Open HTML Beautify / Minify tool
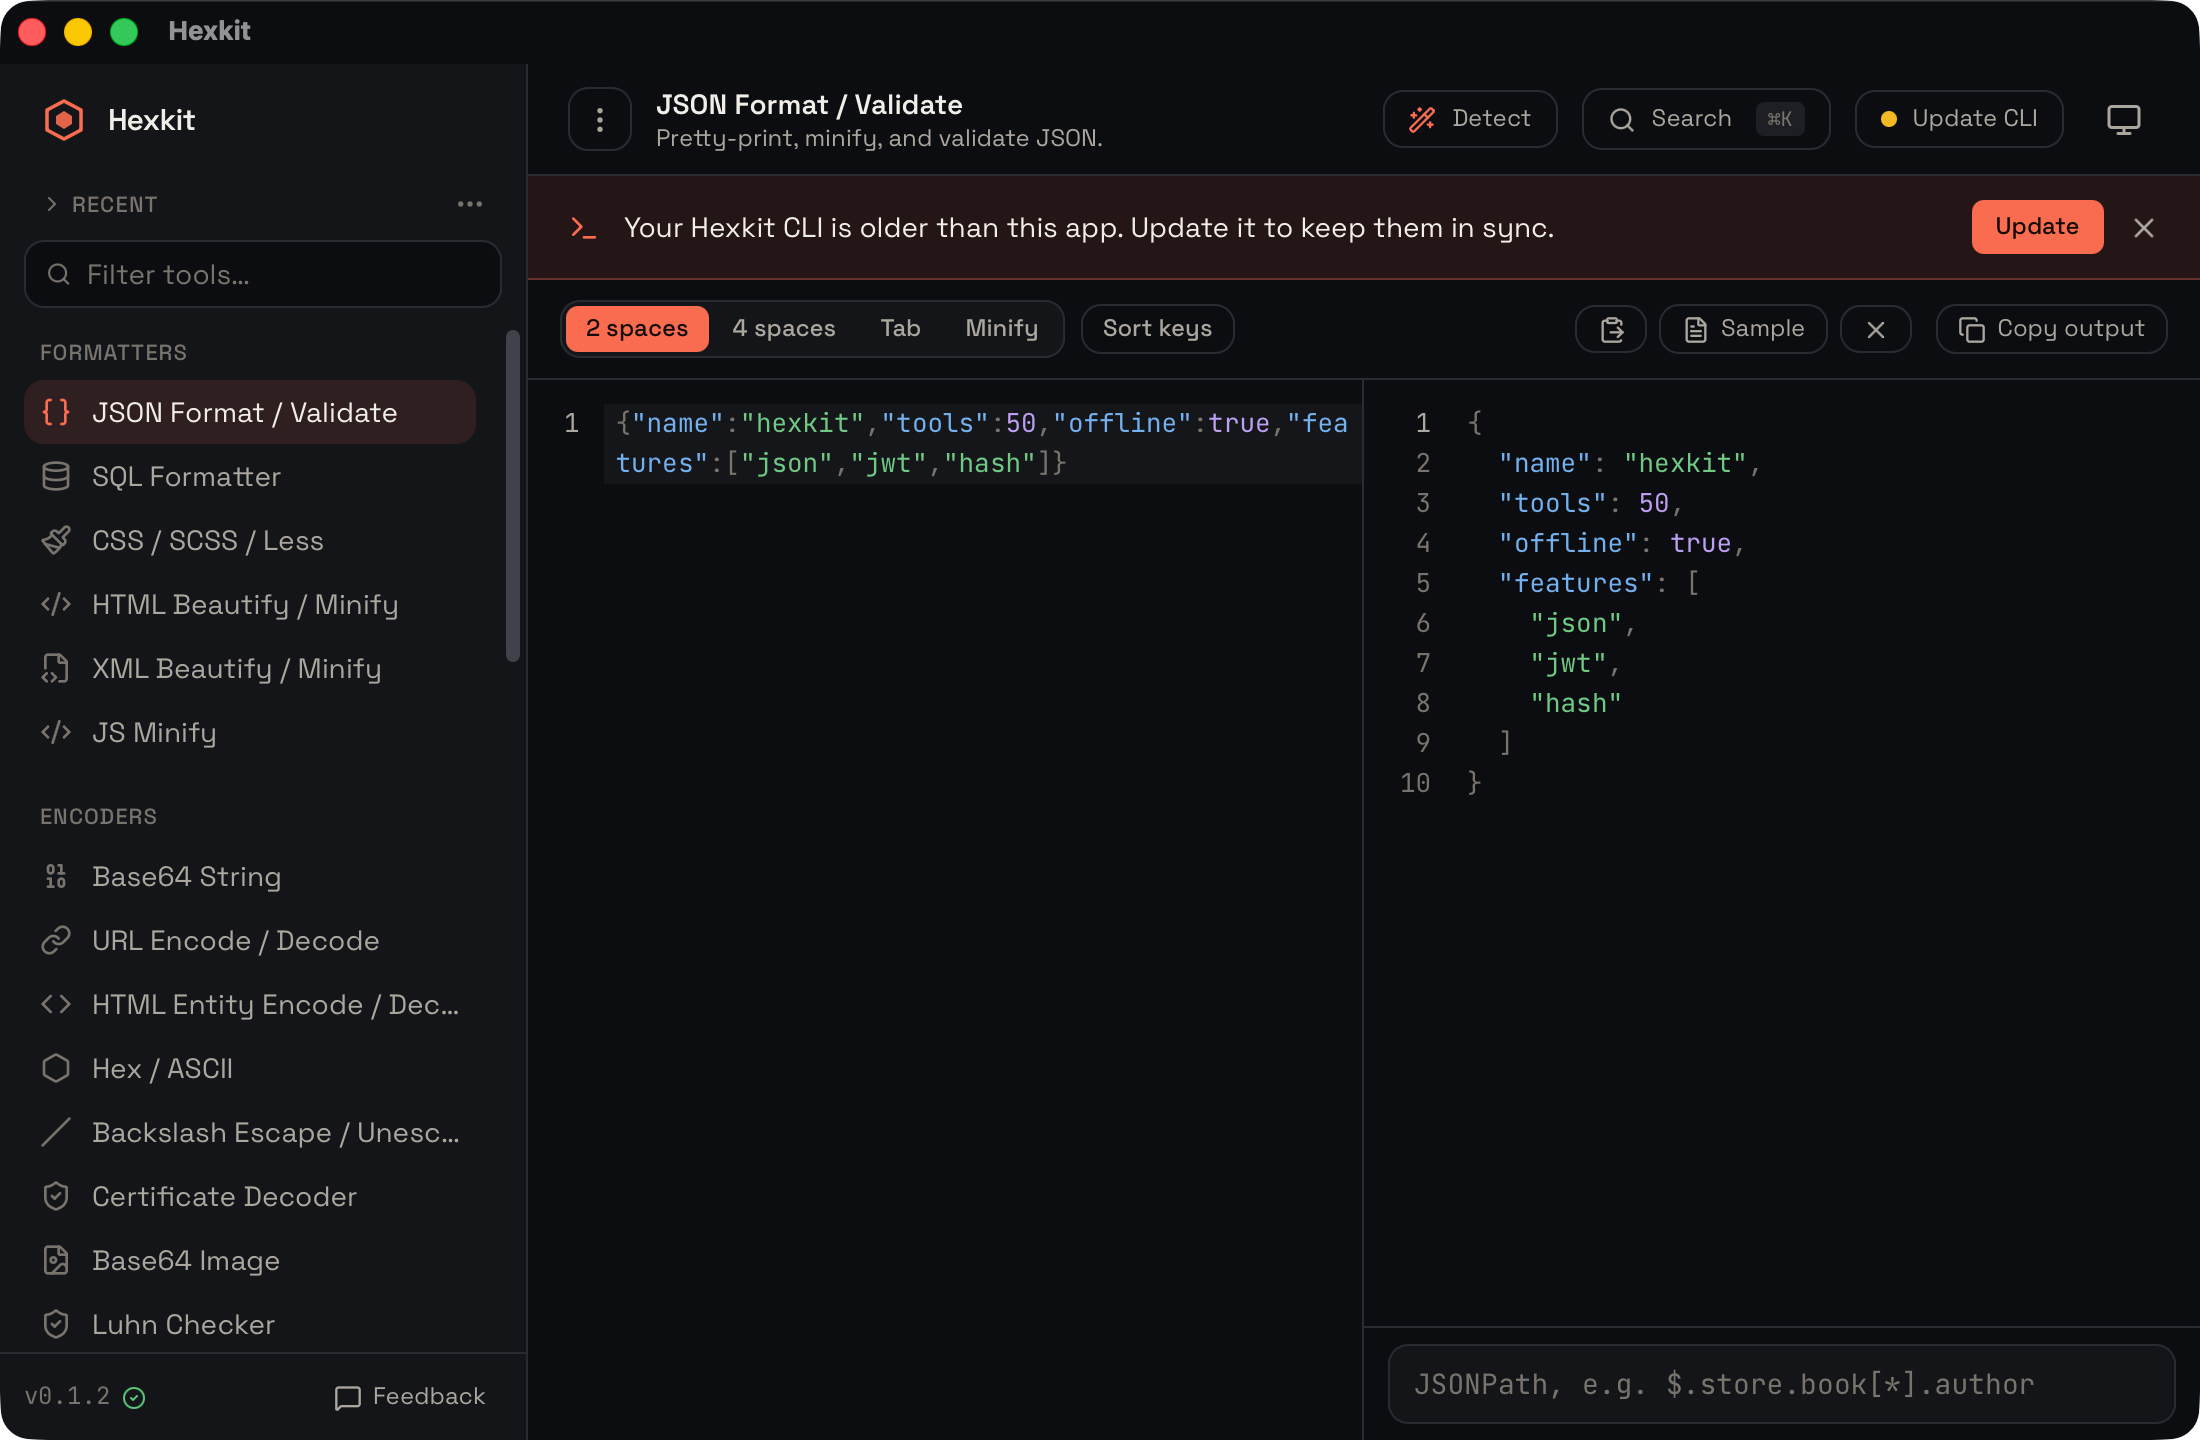Screen dimensions: 2200x1440 click(250, 604)
